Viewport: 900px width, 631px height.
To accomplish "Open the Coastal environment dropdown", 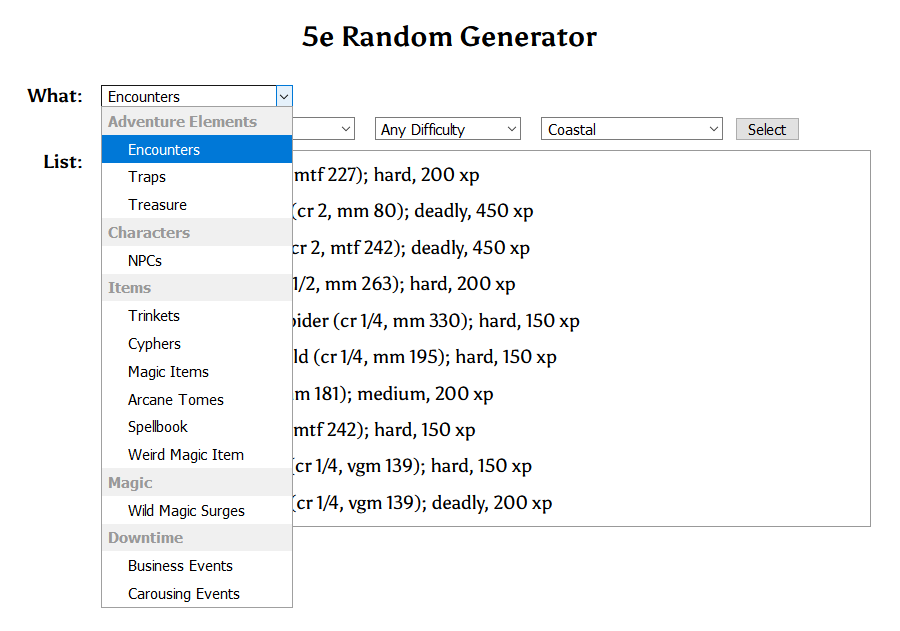I will pos(631,128).
